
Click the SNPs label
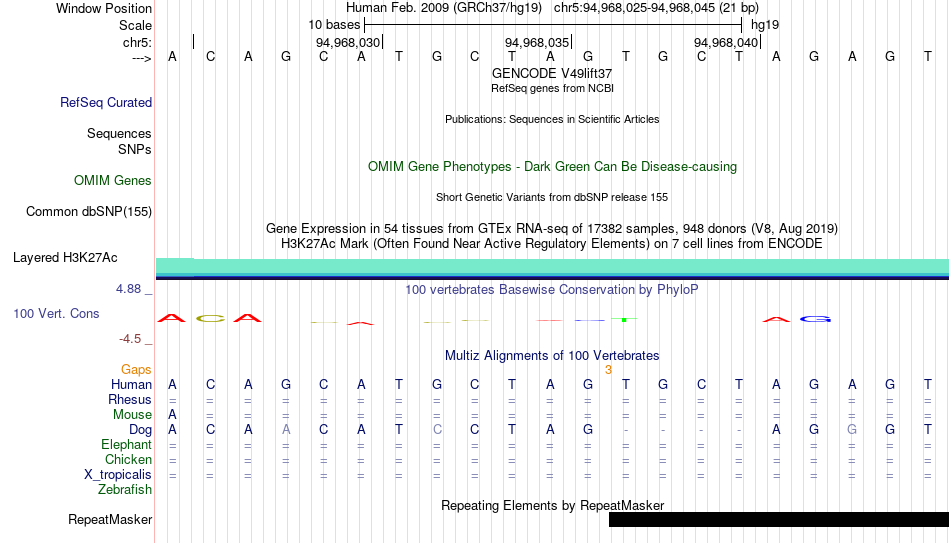(x=135, y=149)
